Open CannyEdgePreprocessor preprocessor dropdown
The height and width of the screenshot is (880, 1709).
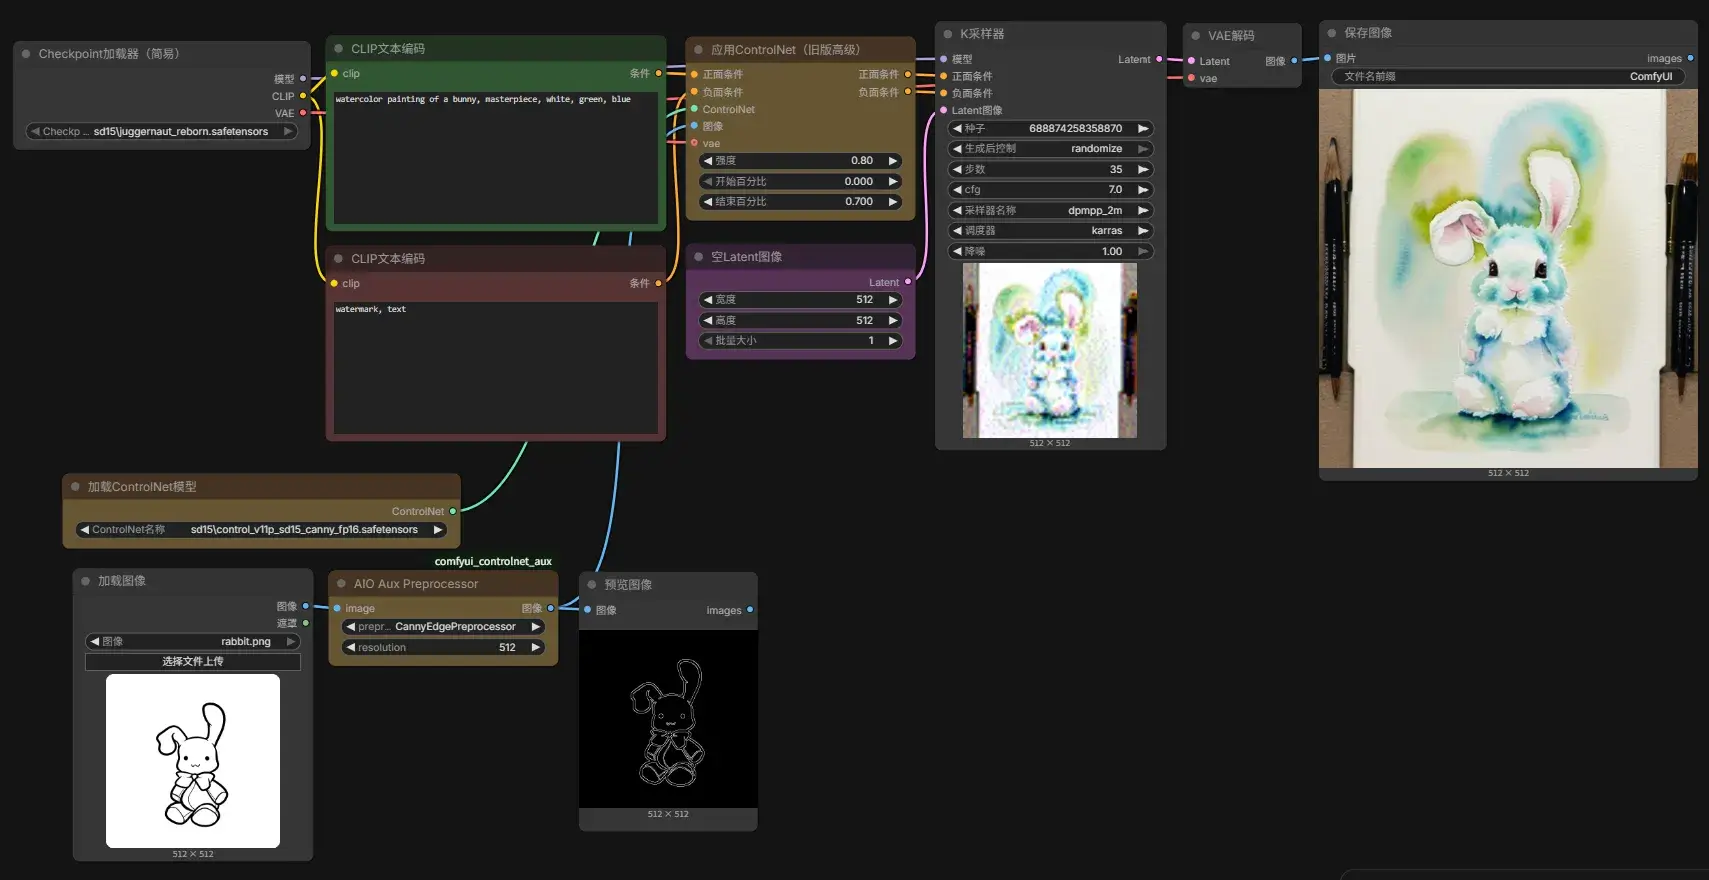(x=443, y=627)
